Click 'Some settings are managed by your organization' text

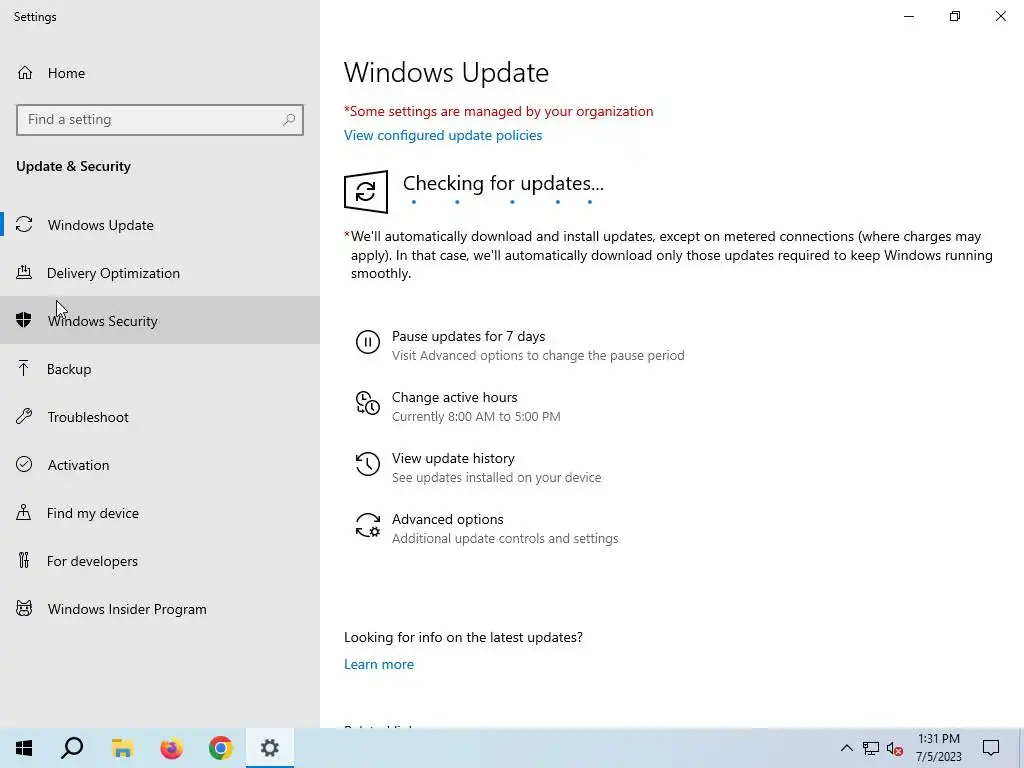pos(498,111)
